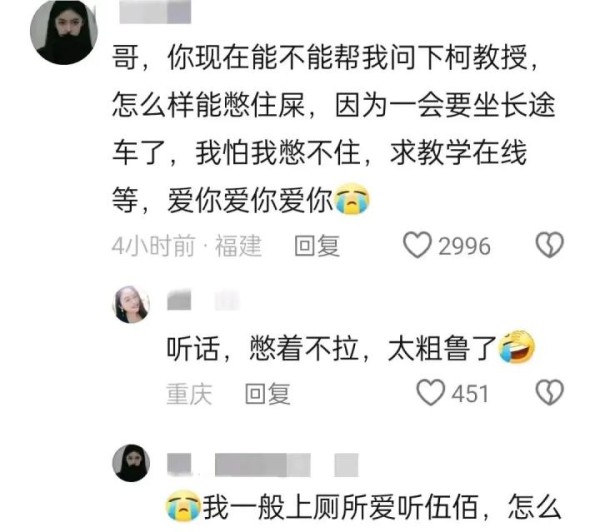Tap the reply text 听话，憋着不拉
Viewport: 600px width, 532px height.
[263, 348]
